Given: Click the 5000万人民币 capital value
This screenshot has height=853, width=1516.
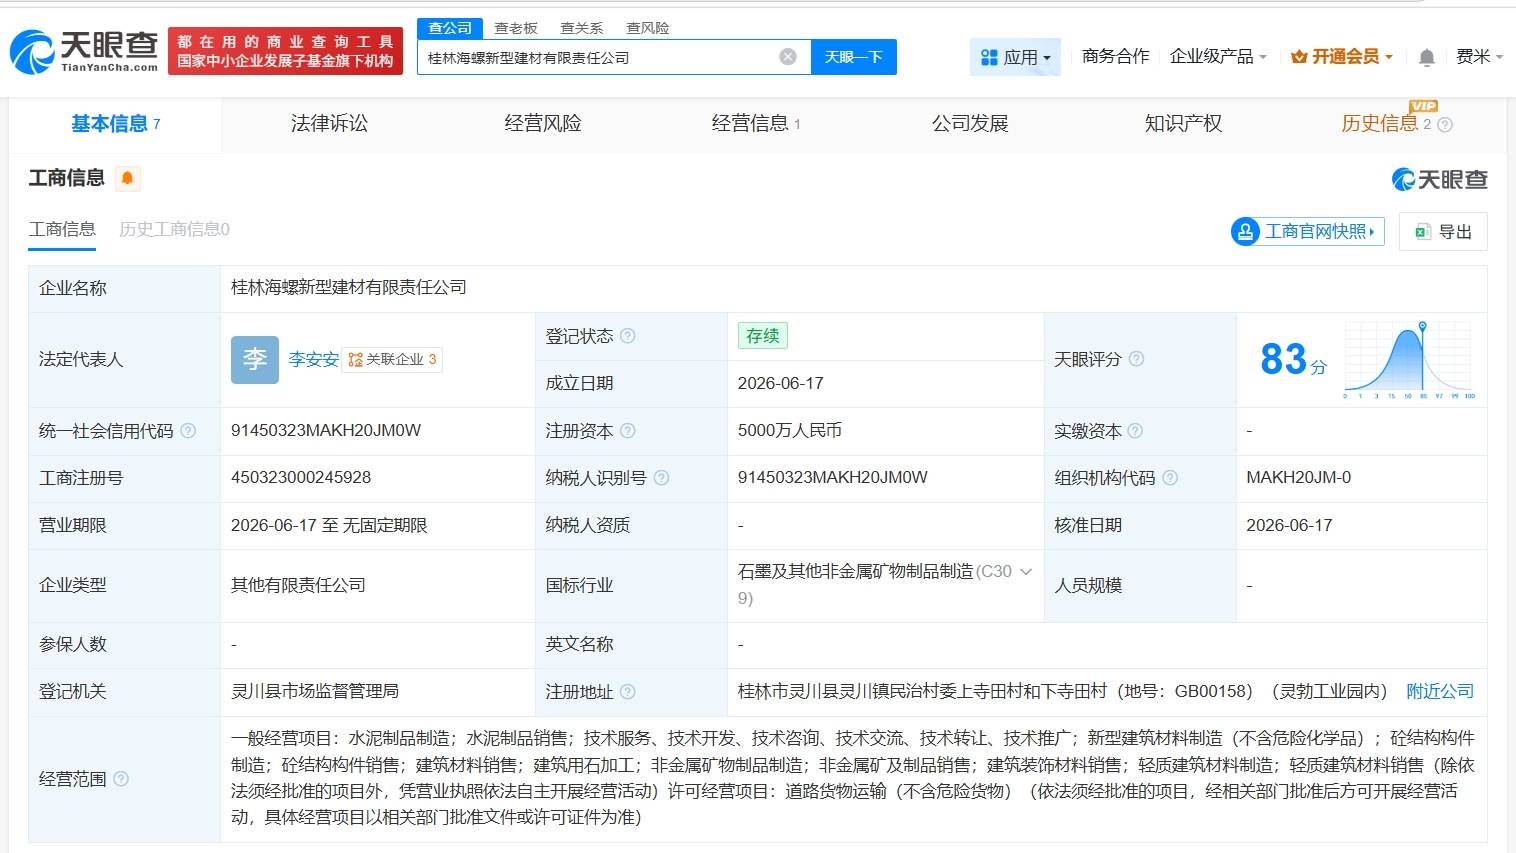Looking at the screenshot, I should coord(790,431).
